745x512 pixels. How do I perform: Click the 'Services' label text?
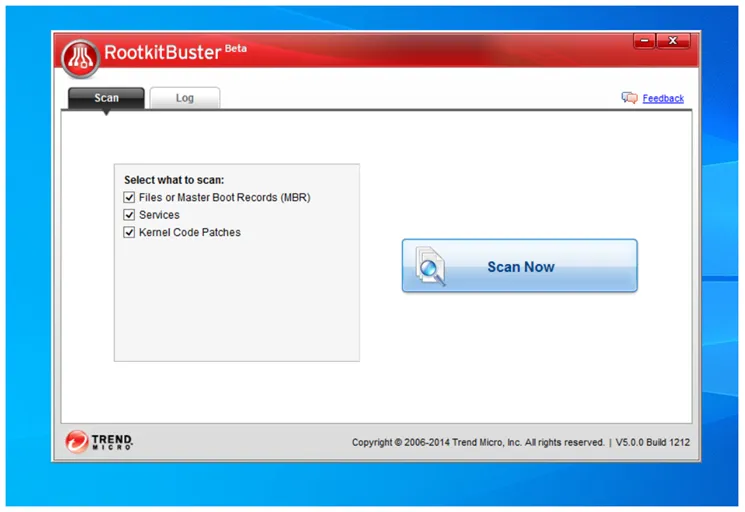(159, 215)
